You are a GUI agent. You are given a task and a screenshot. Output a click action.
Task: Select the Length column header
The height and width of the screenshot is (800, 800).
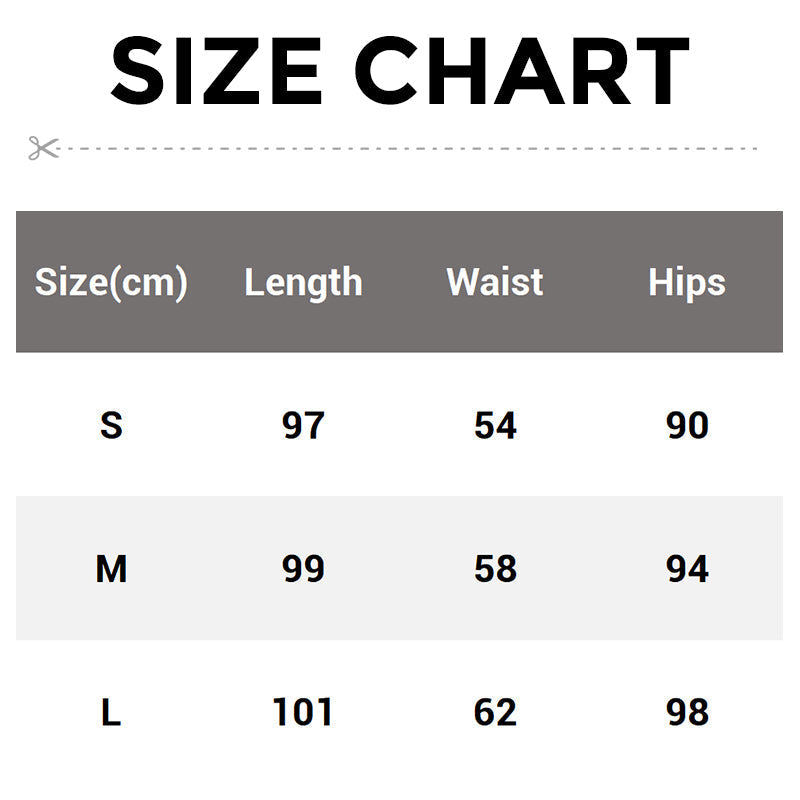pos(304,283)
